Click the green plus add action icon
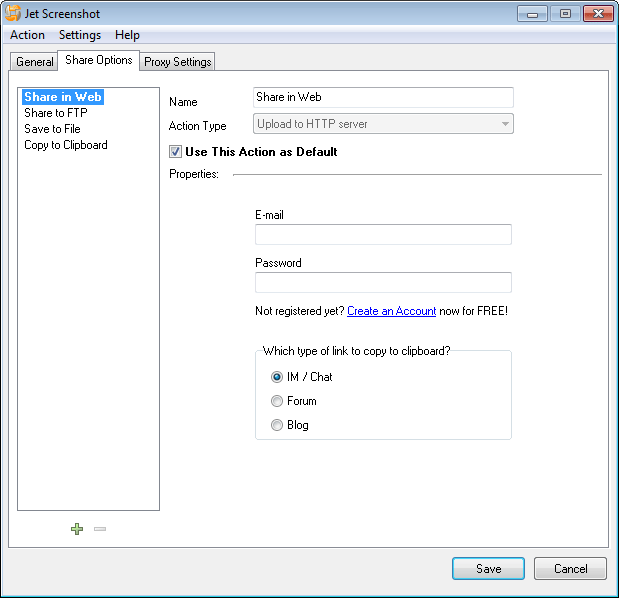 click(77, 529)
